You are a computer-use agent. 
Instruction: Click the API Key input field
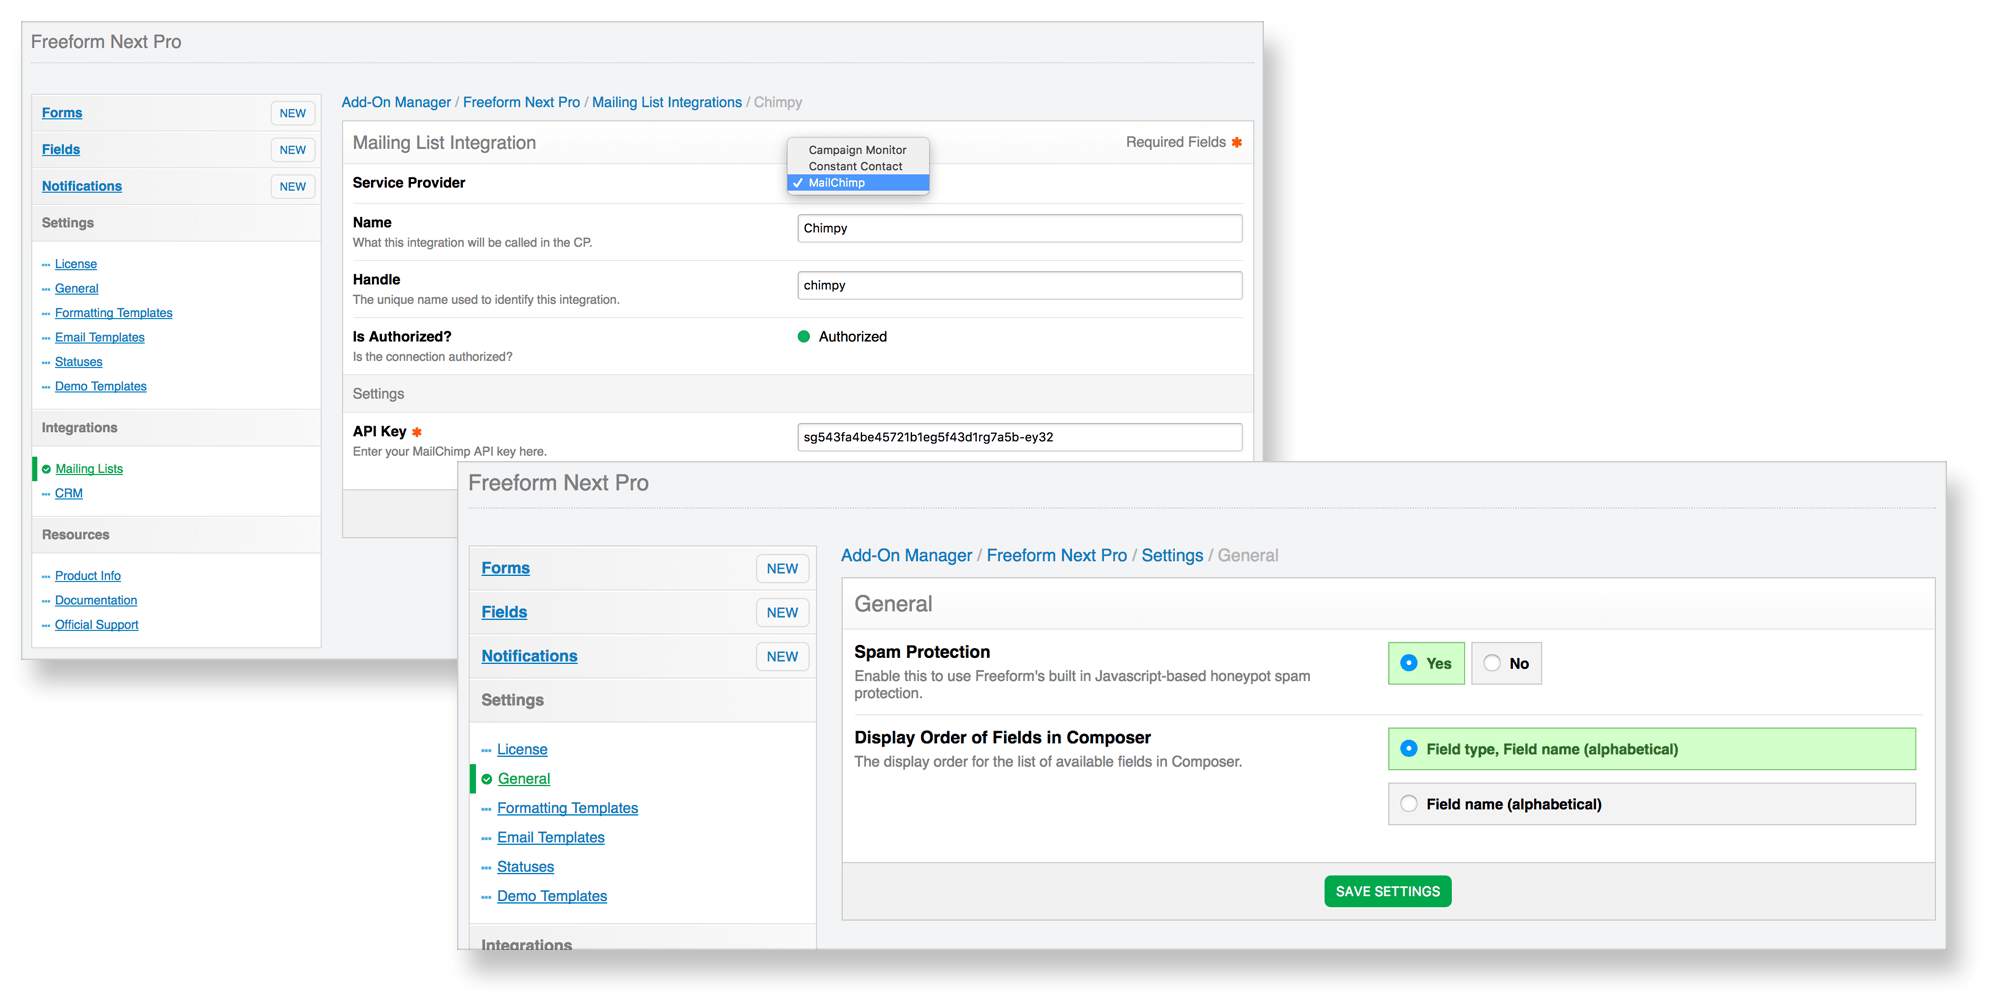coord(1019,437)
